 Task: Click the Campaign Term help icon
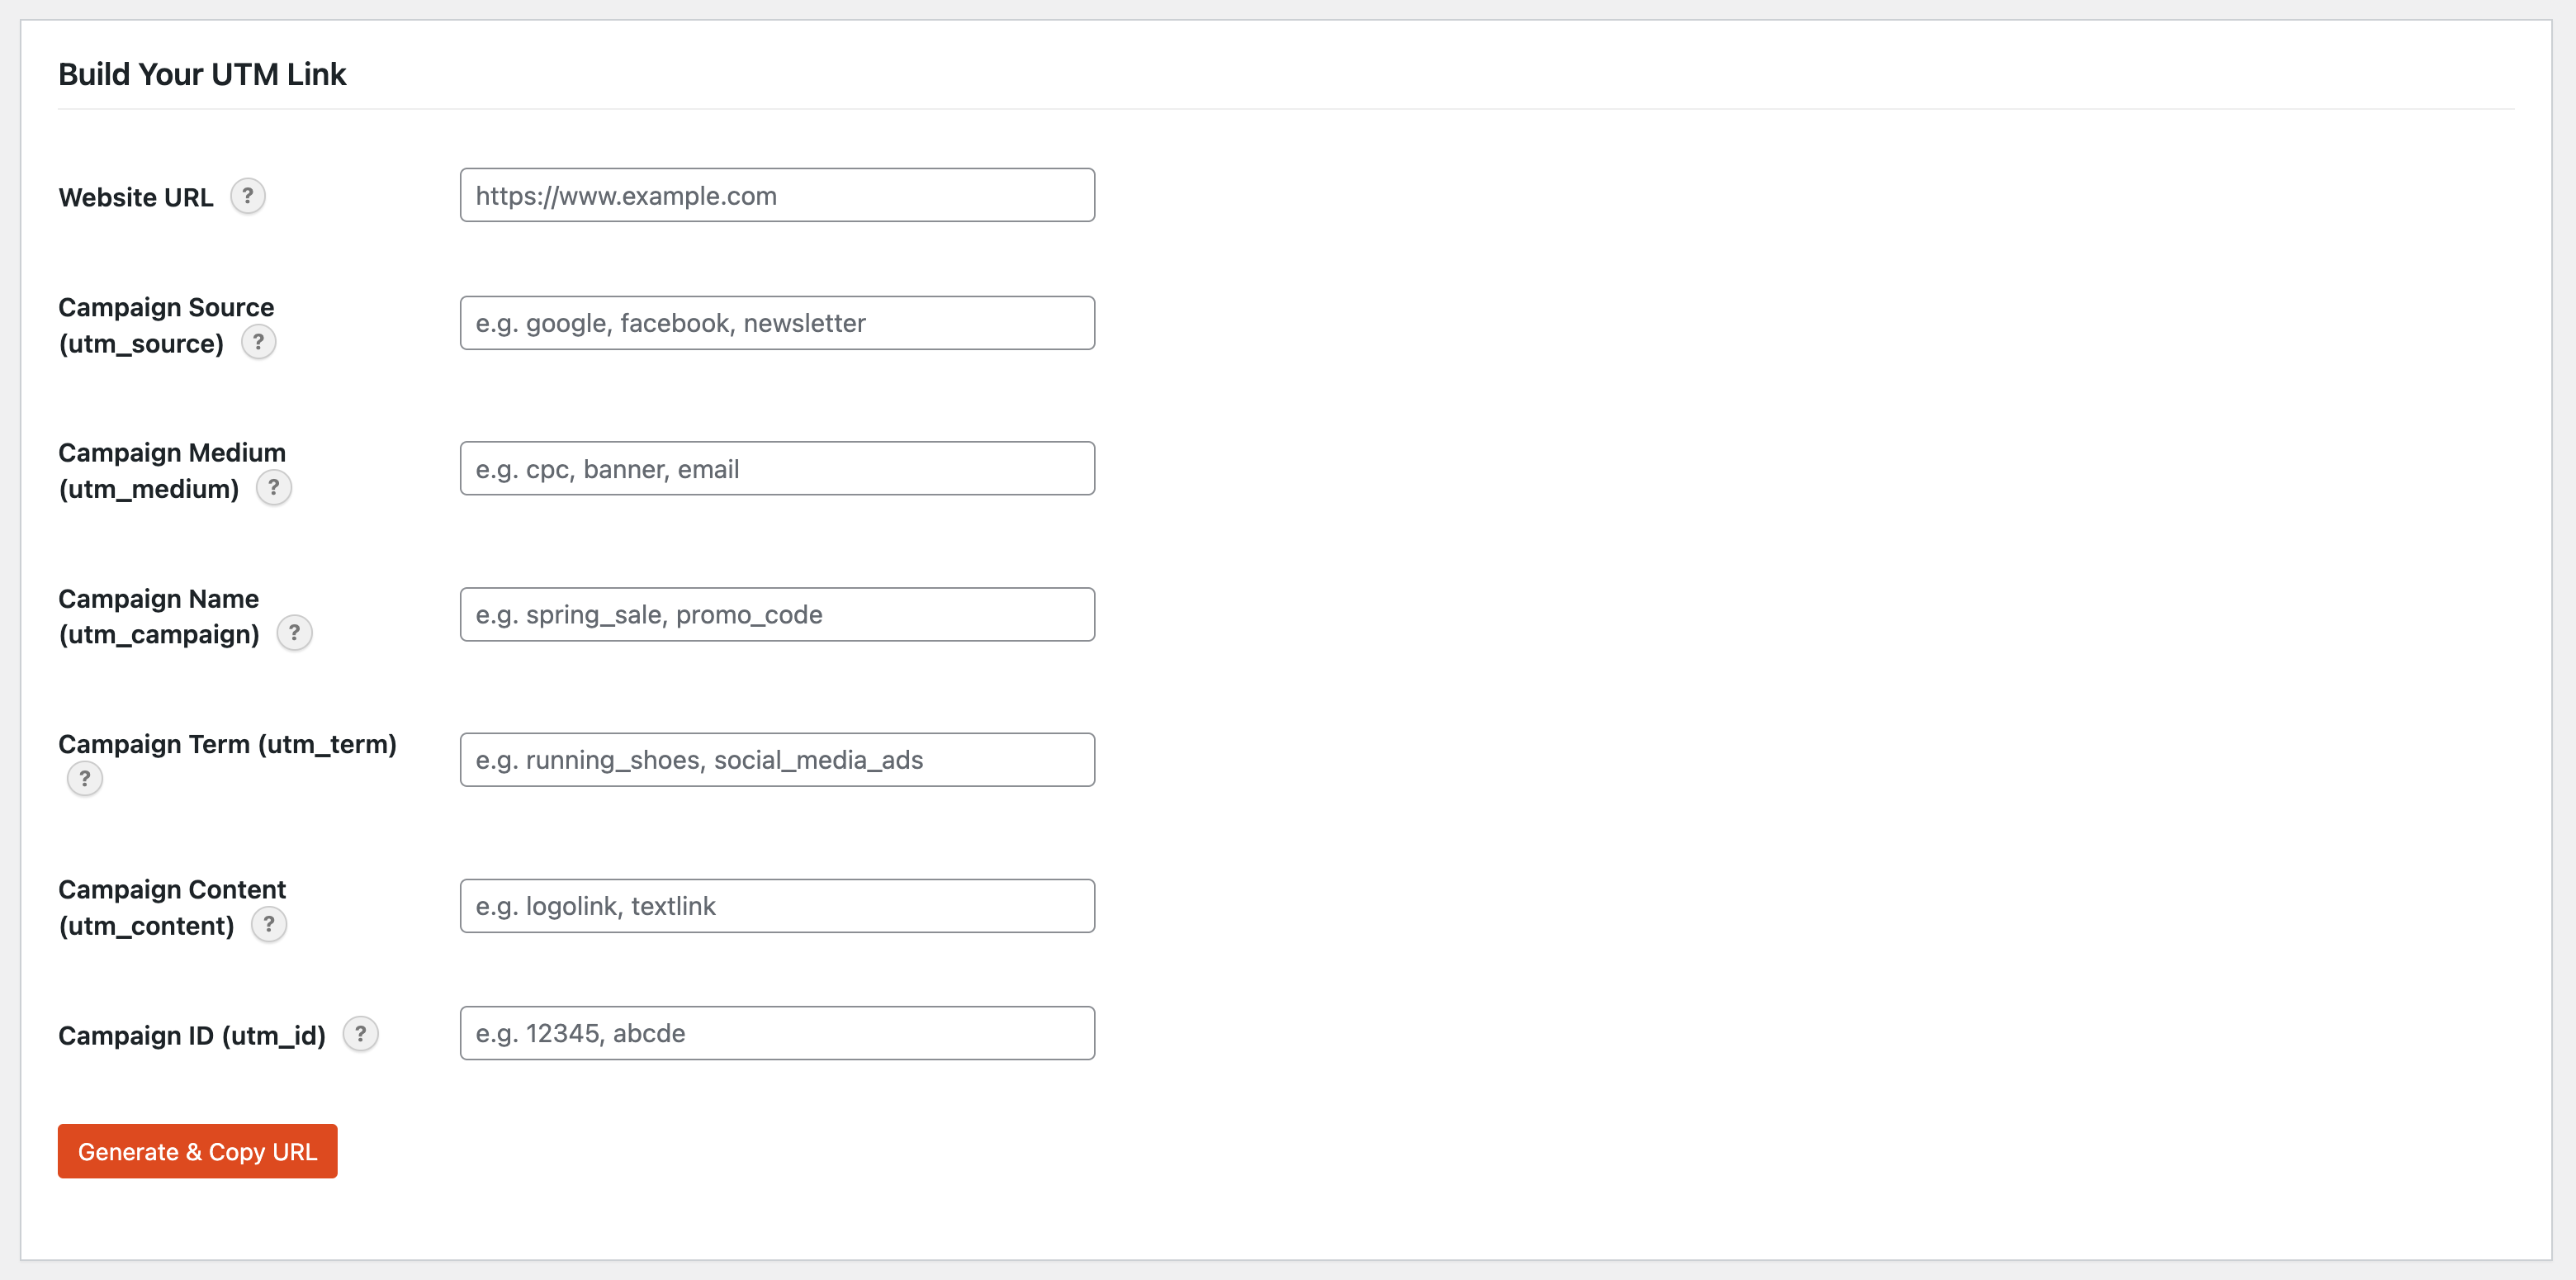click(85, 779)
